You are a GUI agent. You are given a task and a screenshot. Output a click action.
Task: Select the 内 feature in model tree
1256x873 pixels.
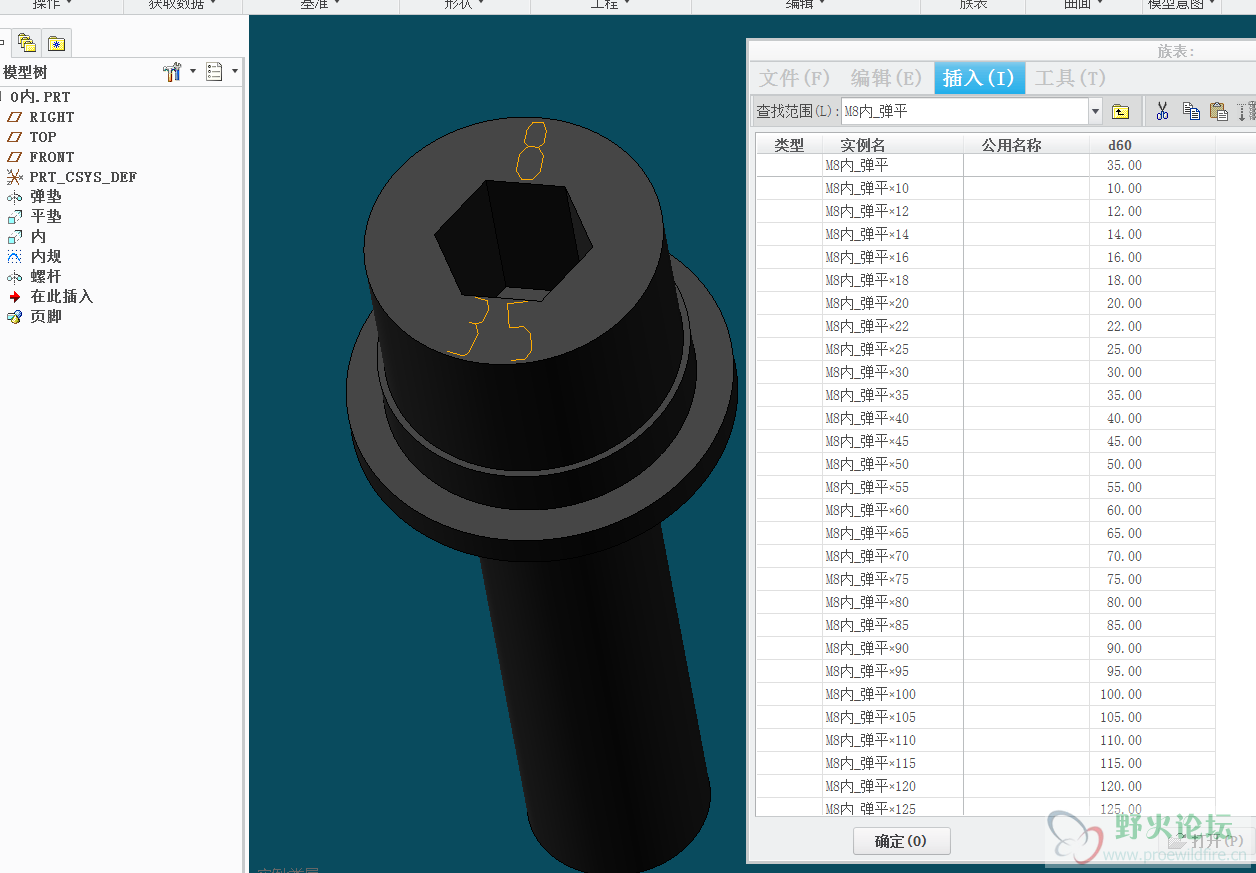click(38, 237)
